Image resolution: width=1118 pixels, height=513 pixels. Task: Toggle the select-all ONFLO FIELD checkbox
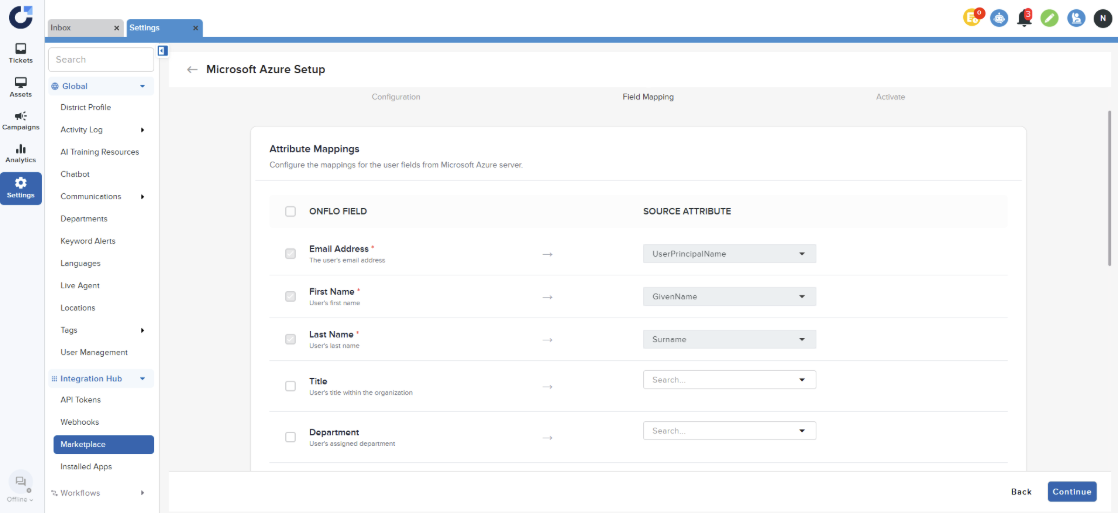pos(290,211)
